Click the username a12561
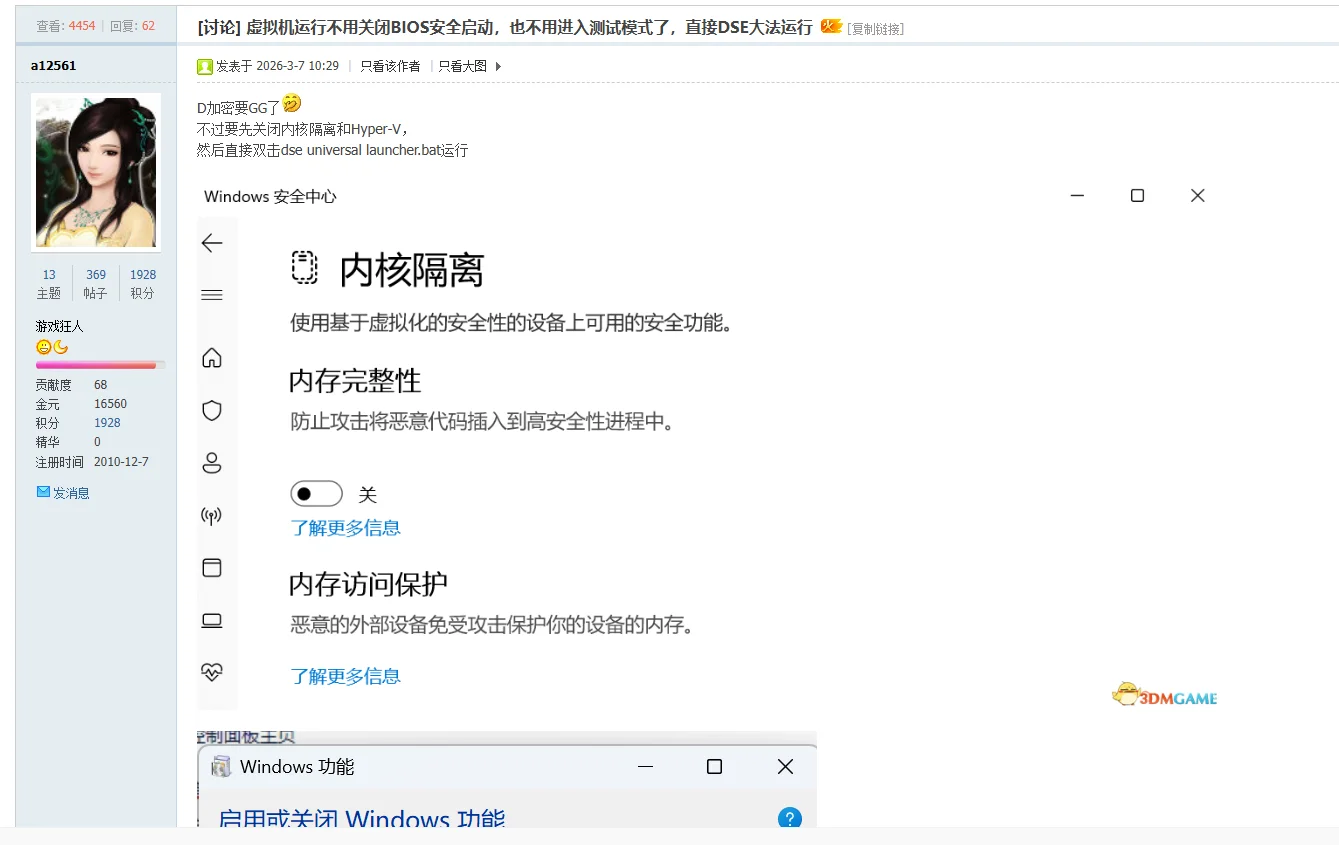The image size is (1339, 845). (53, 65)
